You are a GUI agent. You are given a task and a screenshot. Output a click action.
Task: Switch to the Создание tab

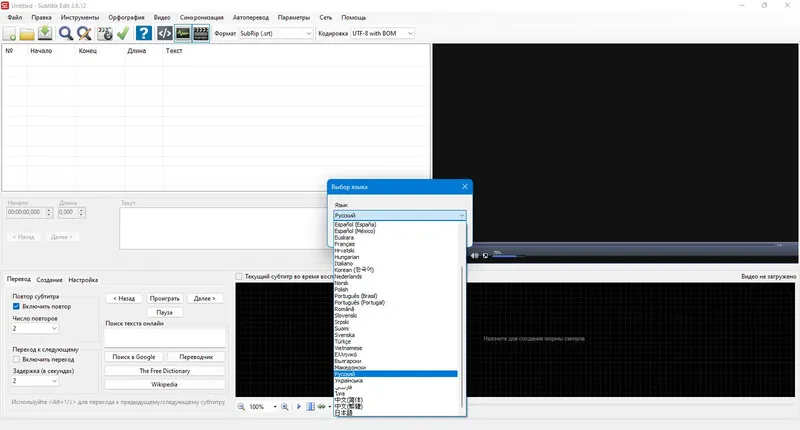(x=49, y=280)
